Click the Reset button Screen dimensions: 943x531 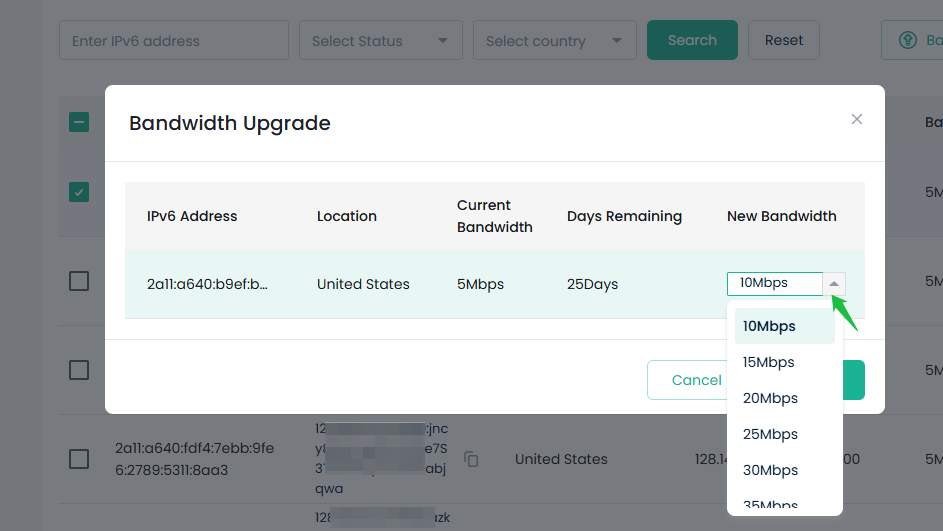coord(784,40)
